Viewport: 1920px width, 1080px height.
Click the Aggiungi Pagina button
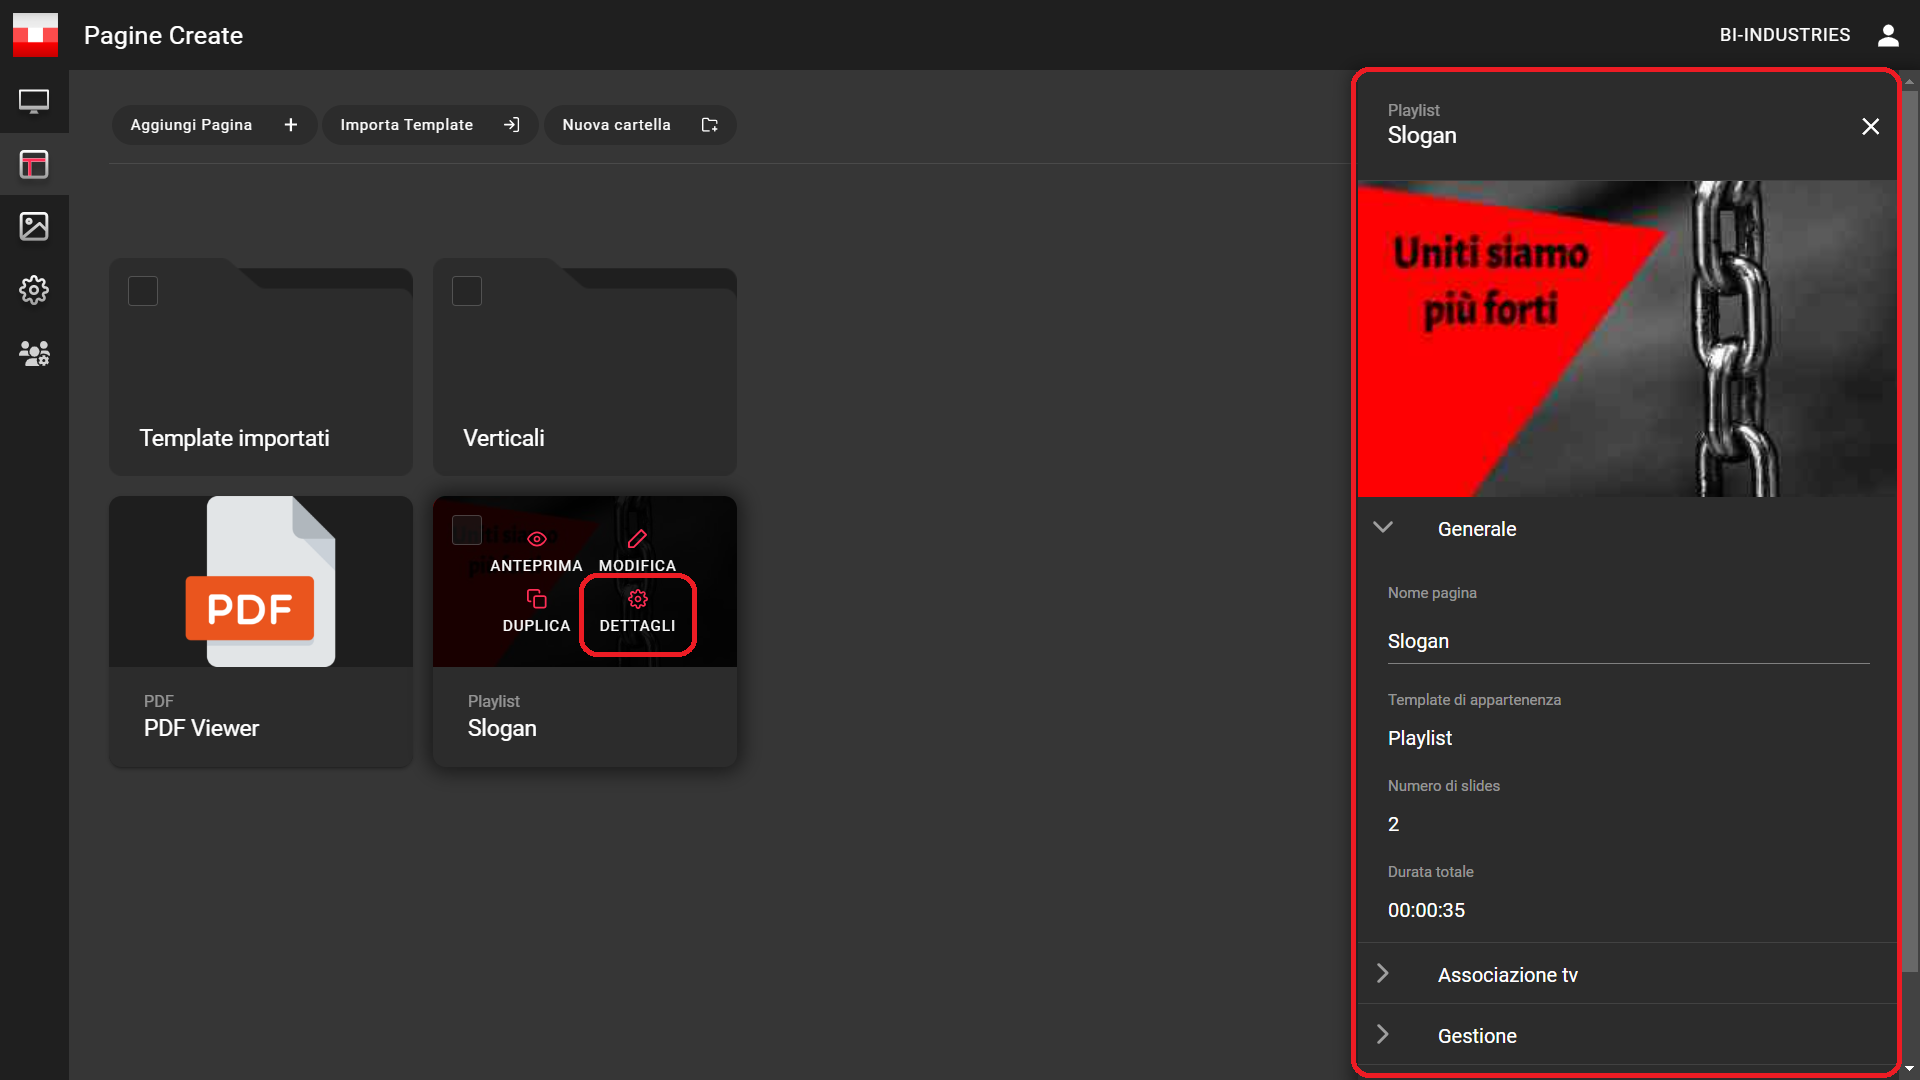(x=214, y=125)
